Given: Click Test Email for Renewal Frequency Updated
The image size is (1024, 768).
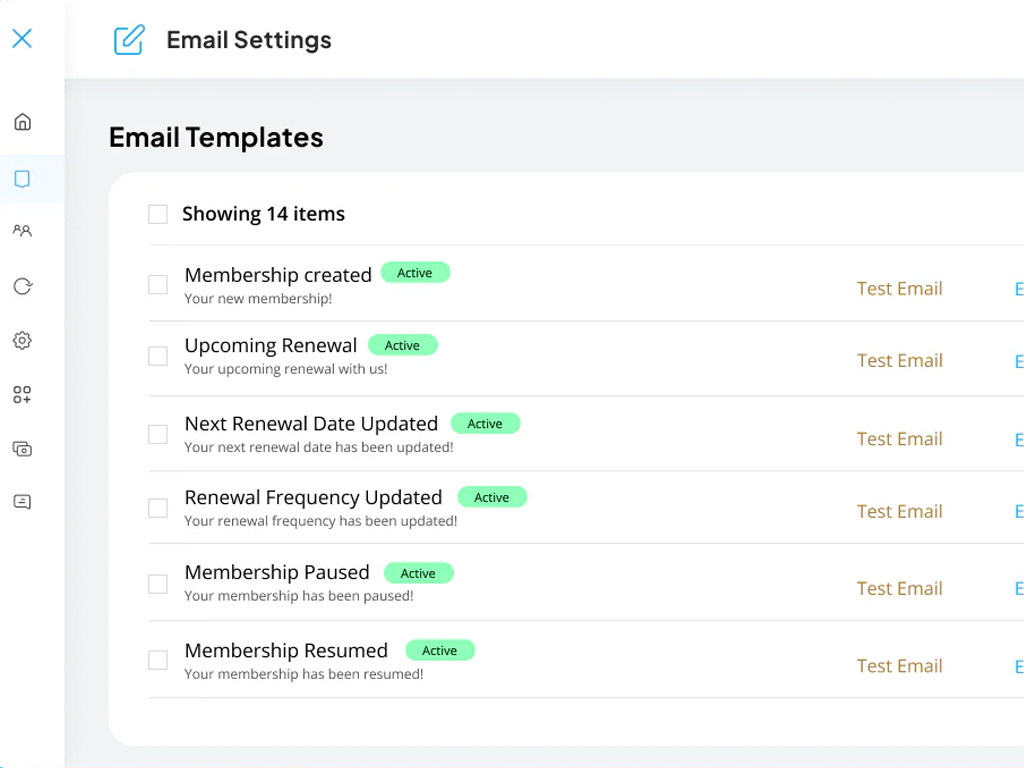Looking at the screenshot, I should point(899,512).
